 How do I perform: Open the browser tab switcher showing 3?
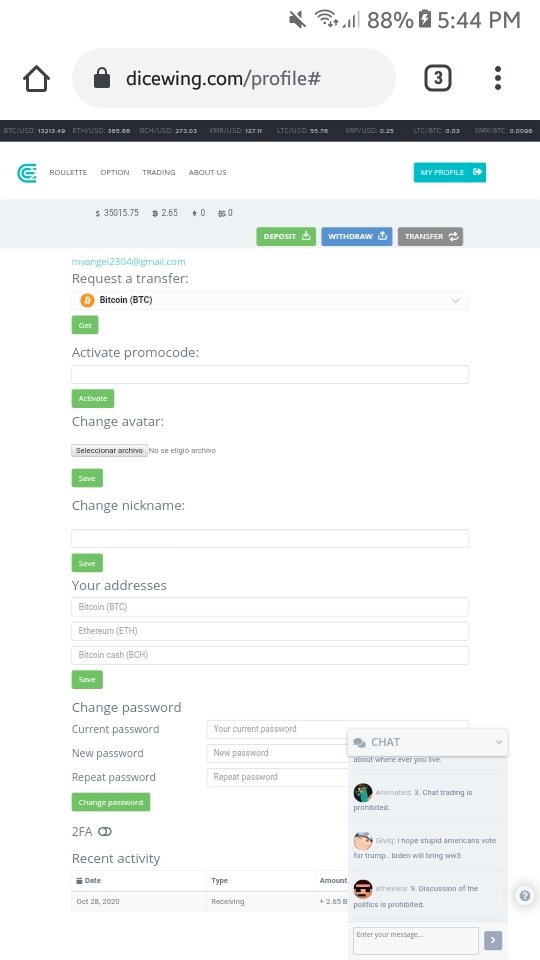[x=438, y=78]
